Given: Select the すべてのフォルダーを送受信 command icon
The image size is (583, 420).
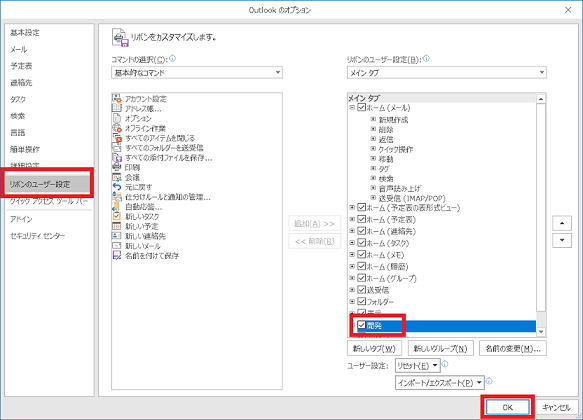Looking at the screenshot, I should click(x=117, y=148).
